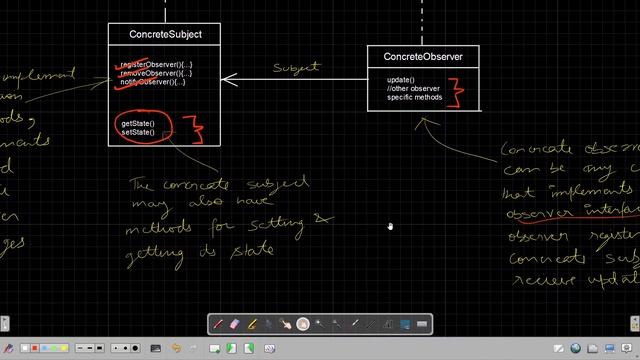
Task: Click the erase page icon
Action: point(269,348)
